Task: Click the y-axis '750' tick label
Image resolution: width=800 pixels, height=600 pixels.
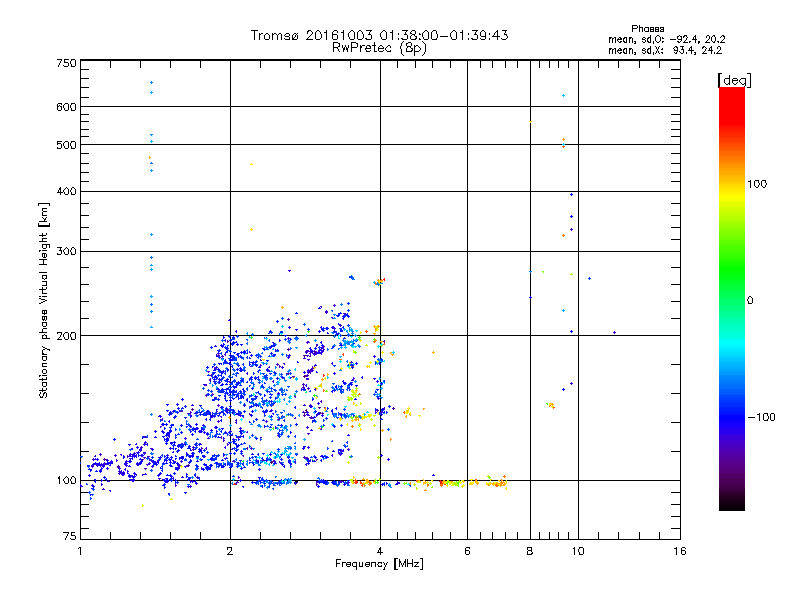Action: click(66, 63)
